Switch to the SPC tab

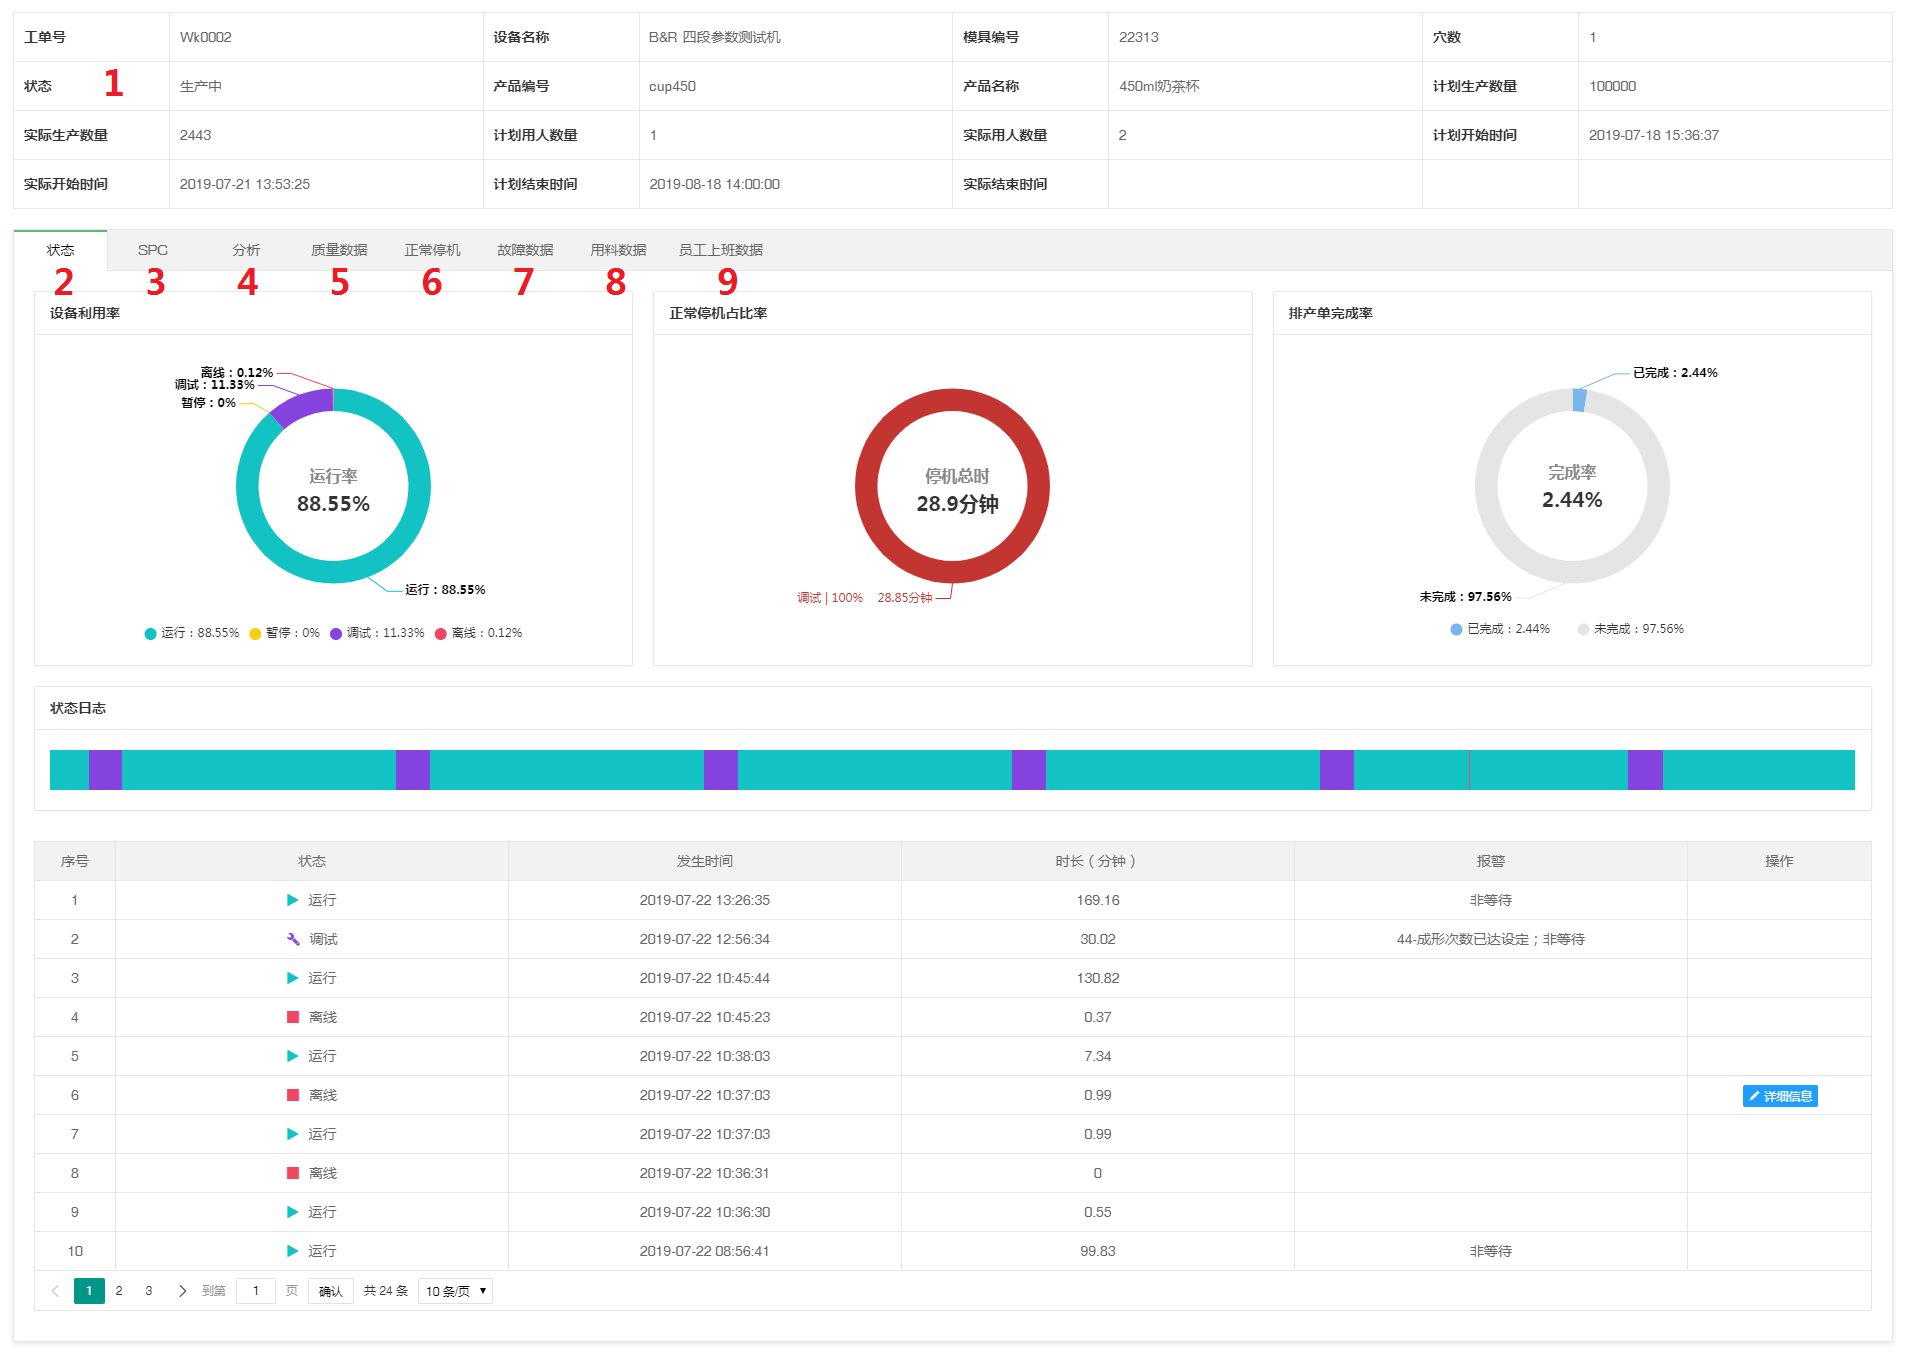coord(153,250)
